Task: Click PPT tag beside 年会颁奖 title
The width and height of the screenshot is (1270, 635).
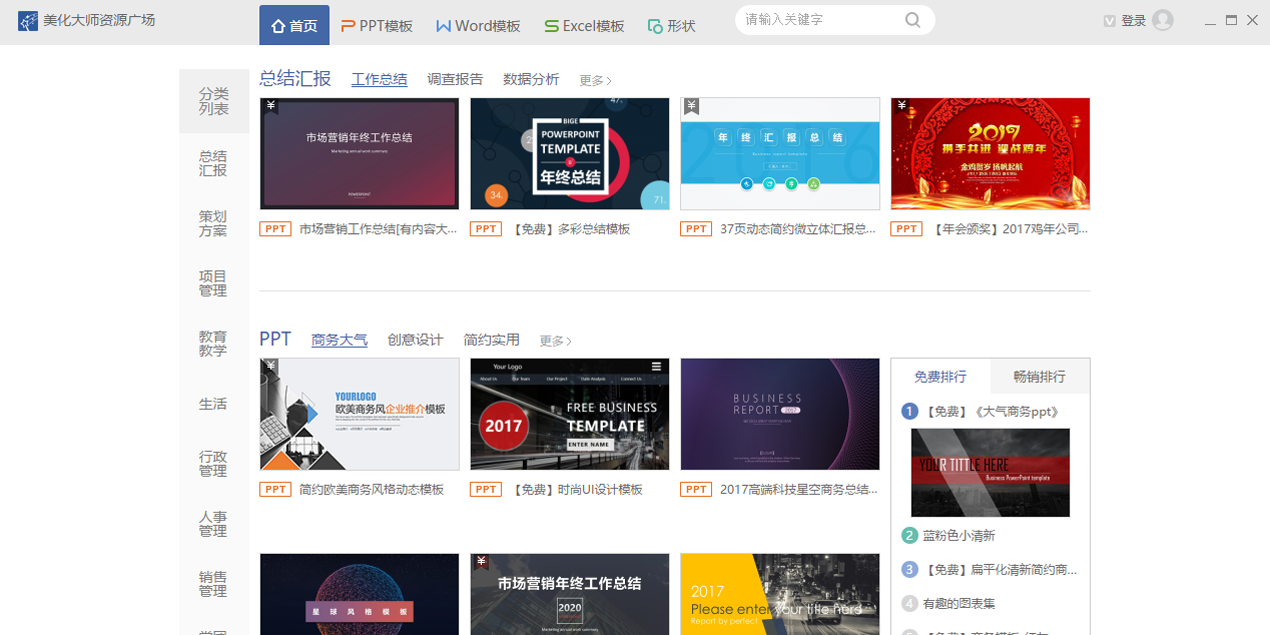Action: (x=905, y=229)
